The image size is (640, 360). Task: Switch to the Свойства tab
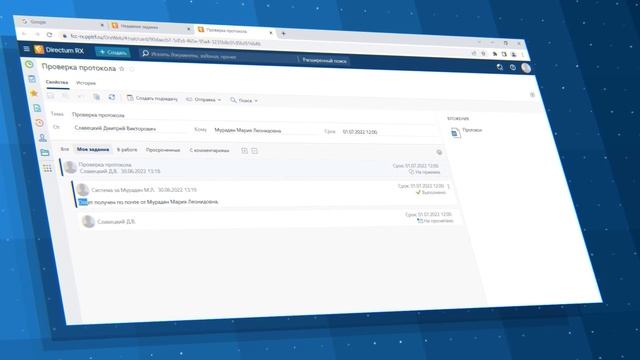(x=57, y=82)
